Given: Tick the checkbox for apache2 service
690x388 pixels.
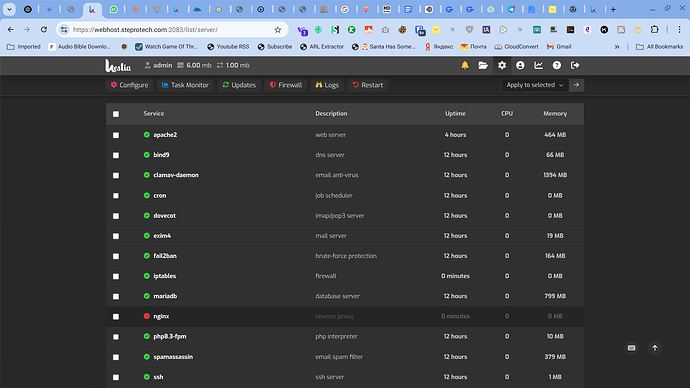Looking at the screenshot, I should (x=116, y=135).
